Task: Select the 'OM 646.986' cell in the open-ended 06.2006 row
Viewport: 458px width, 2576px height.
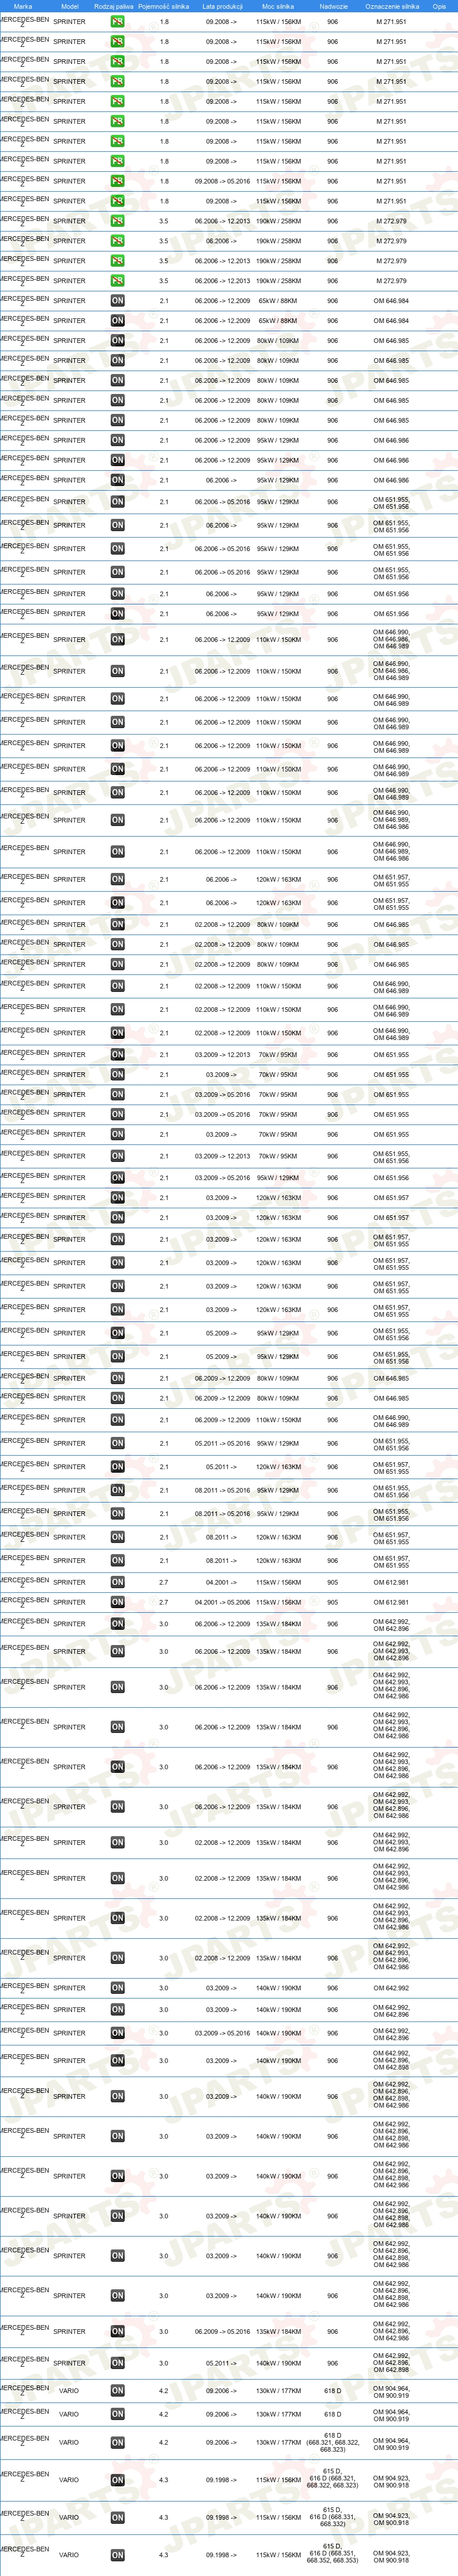Action: pos(391,480)
